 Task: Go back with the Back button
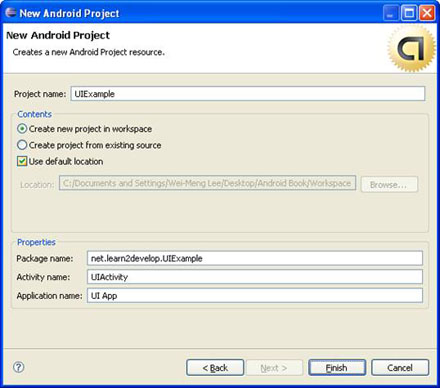[215, 368]
